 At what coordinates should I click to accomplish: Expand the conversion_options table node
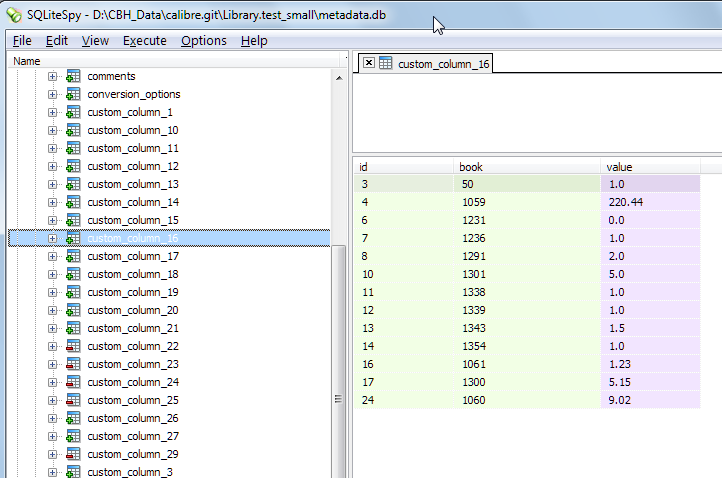(52, 94)
